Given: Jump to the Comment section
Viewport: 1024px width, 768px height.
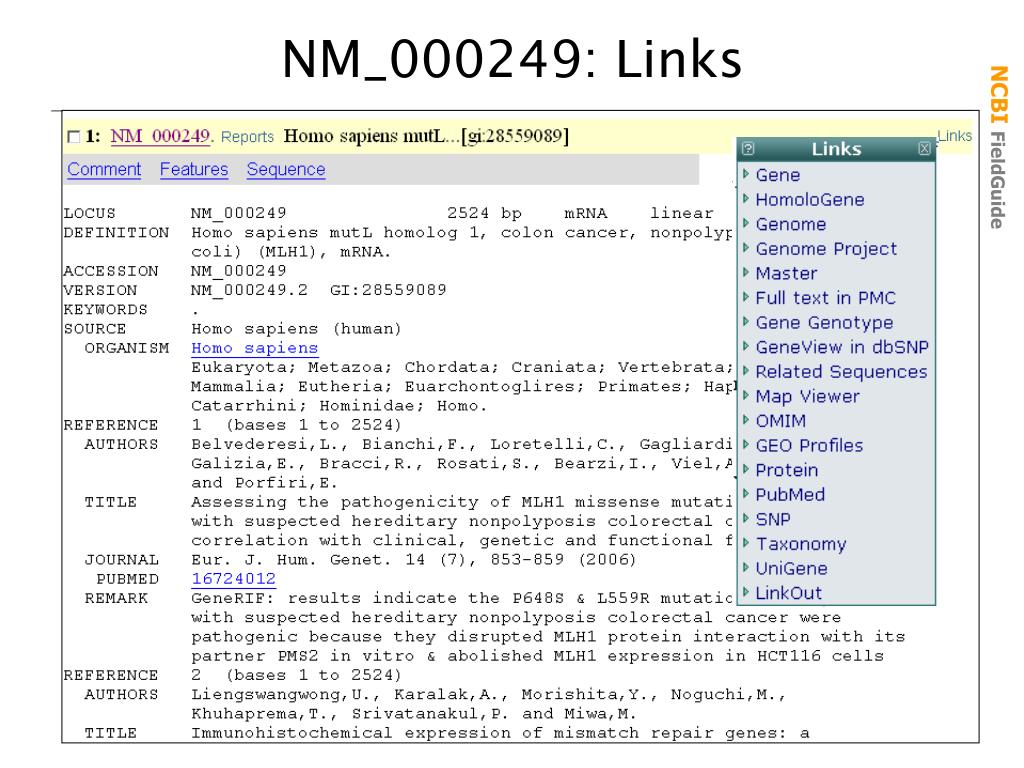Looking at the screenshot, I should [x=104, y=169].
